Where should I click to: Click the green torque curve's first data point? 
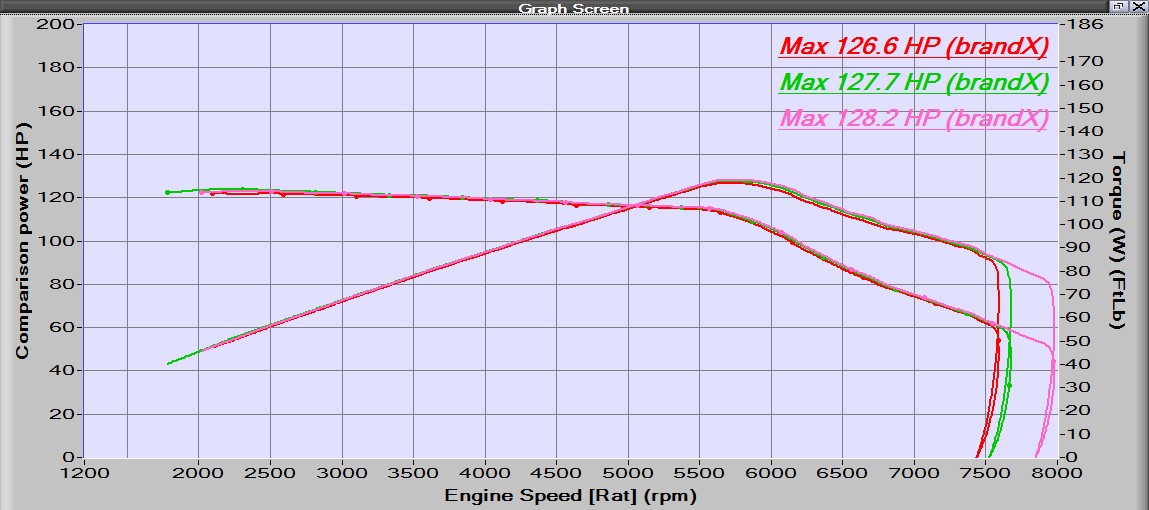[x=168, y=192]
